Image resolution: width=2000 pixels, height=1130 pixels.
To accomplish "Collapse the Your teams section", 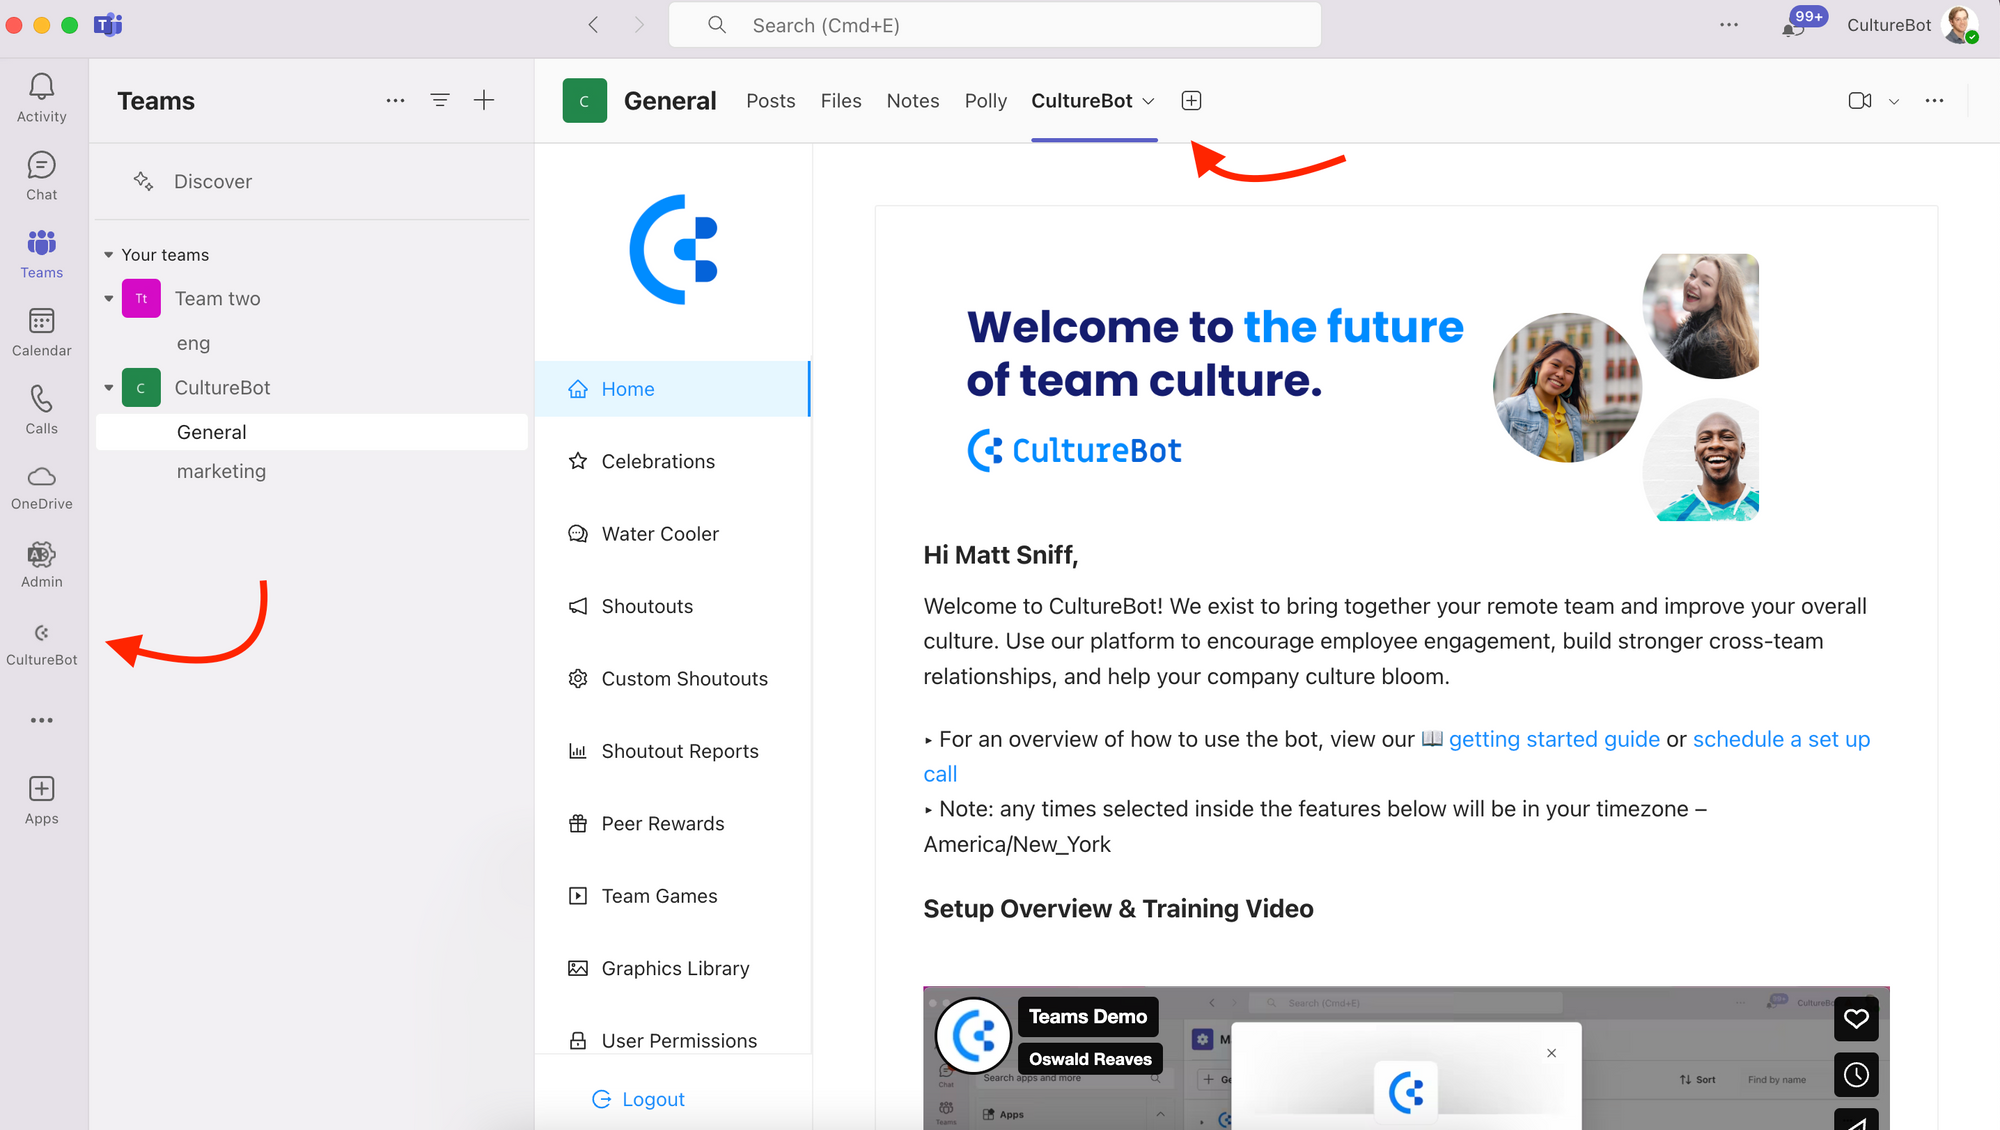I will pos(109,255).
